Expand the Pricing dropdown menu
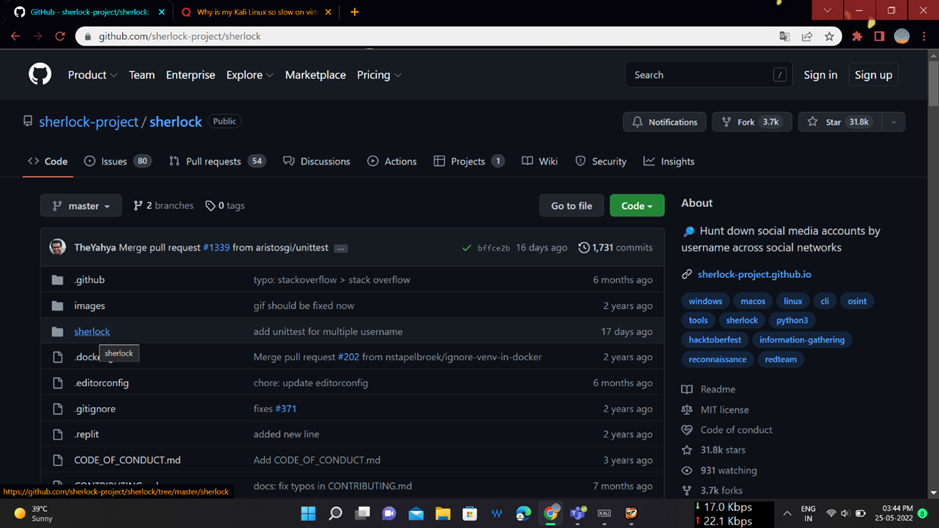 379,75
